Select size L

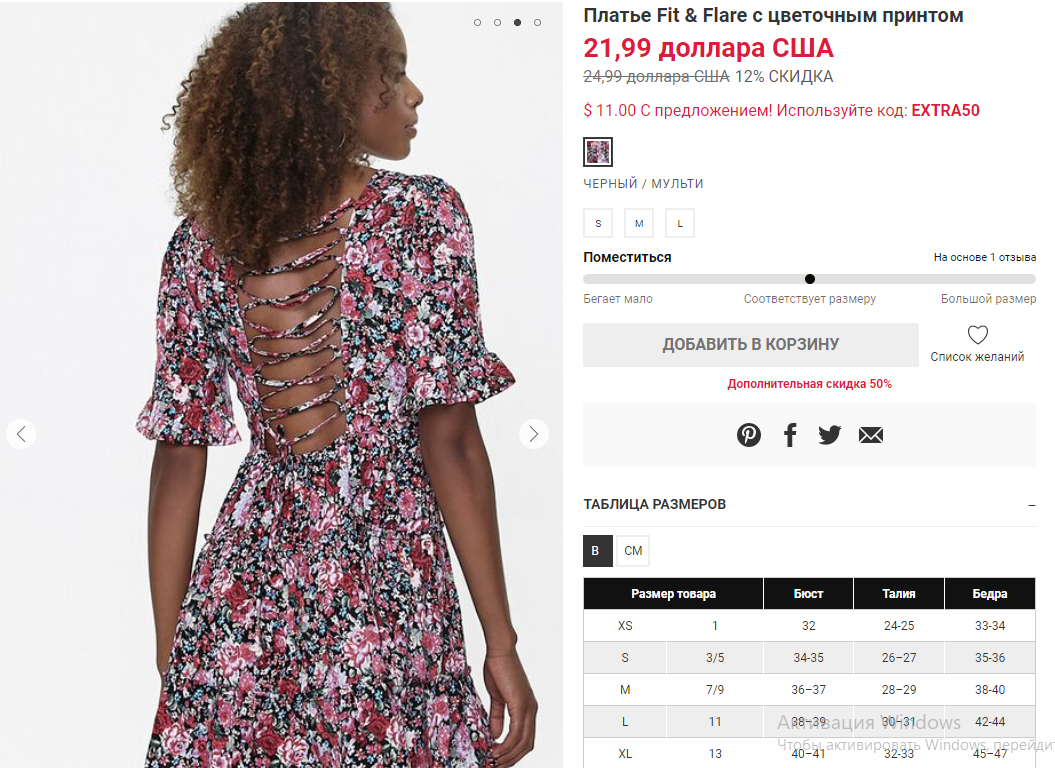680,223
